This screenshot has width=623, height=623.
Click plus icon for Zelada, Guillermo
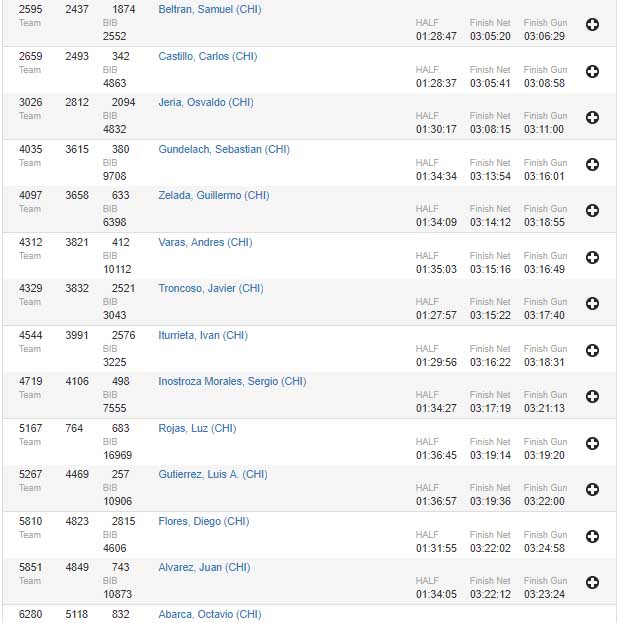pyautogui.click(x=592, y=211)
